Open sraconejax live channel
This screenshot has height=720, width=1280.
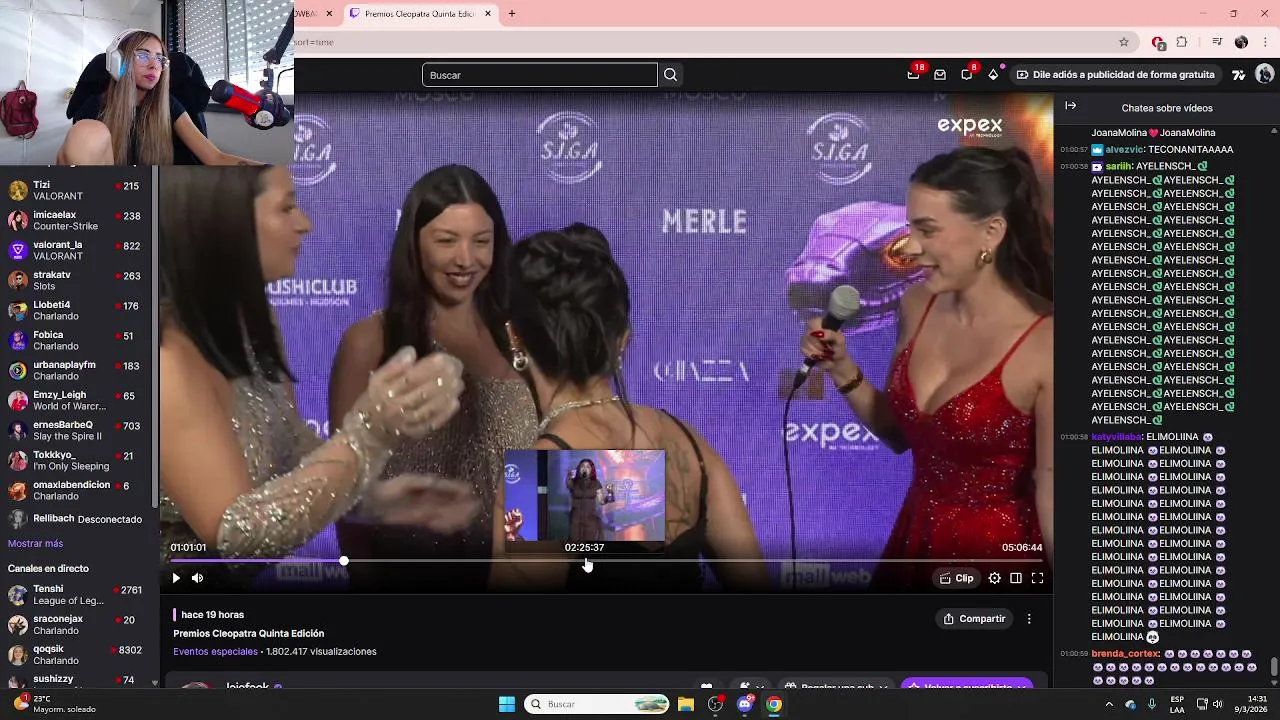[x=76, y=625]
